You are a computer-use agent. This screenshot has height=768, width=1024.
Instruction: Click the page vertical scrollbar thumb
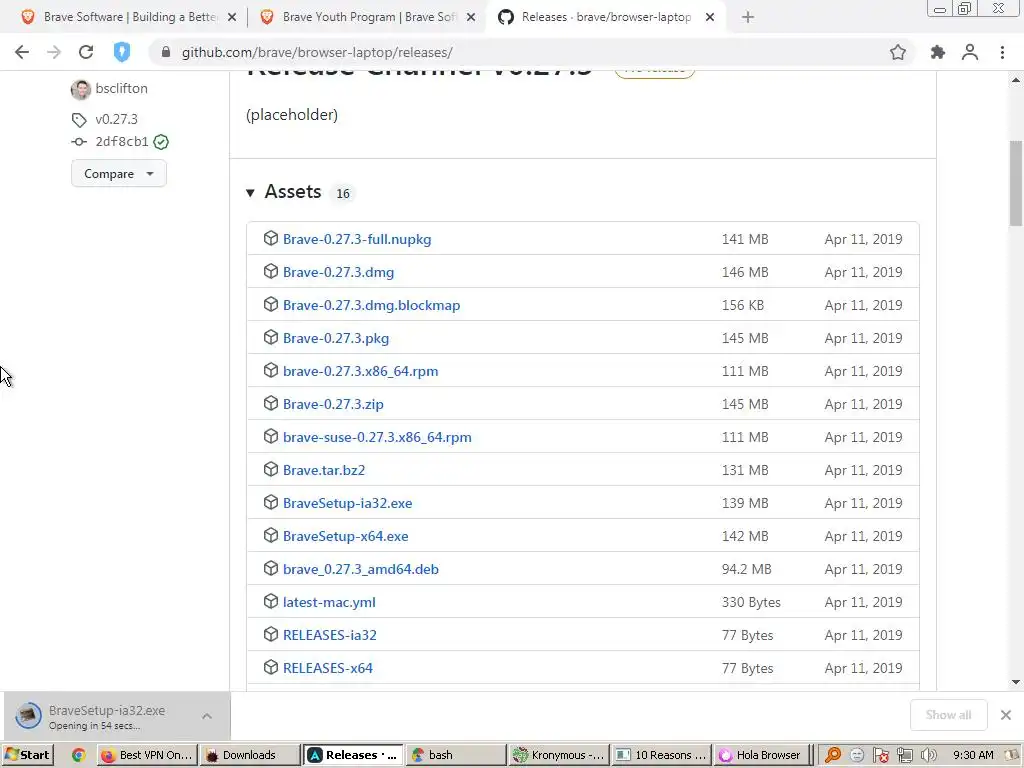click(x=1016, y=184)
